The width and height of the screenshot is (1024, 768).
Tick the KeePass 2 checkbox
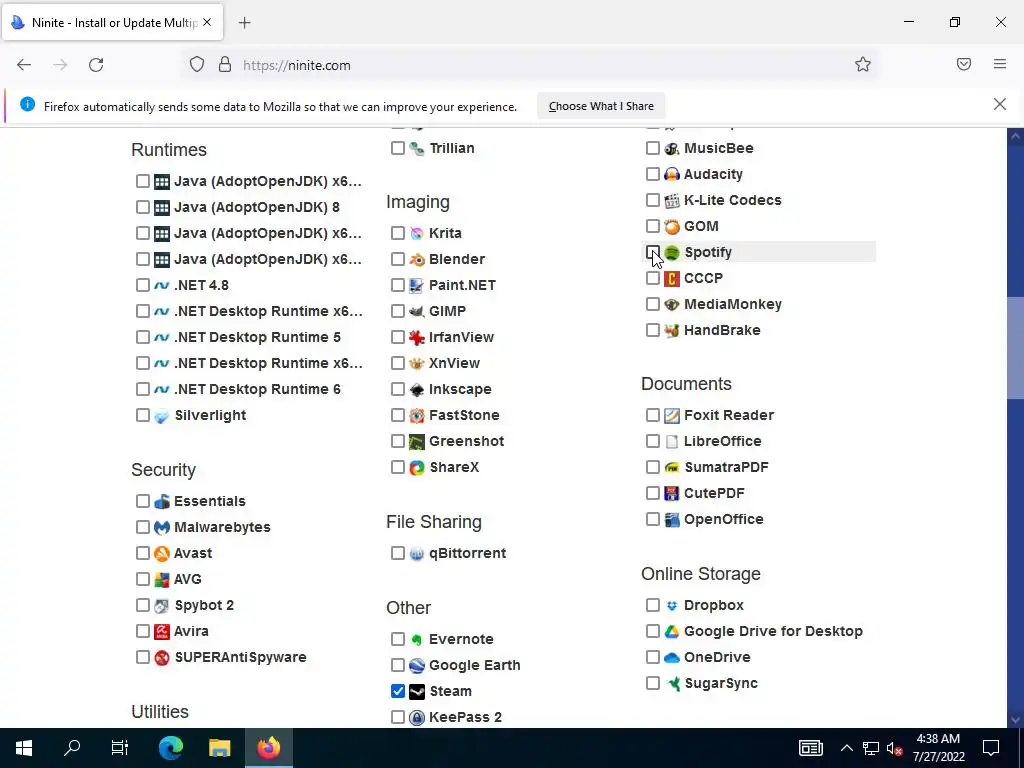tap(398, 717)
